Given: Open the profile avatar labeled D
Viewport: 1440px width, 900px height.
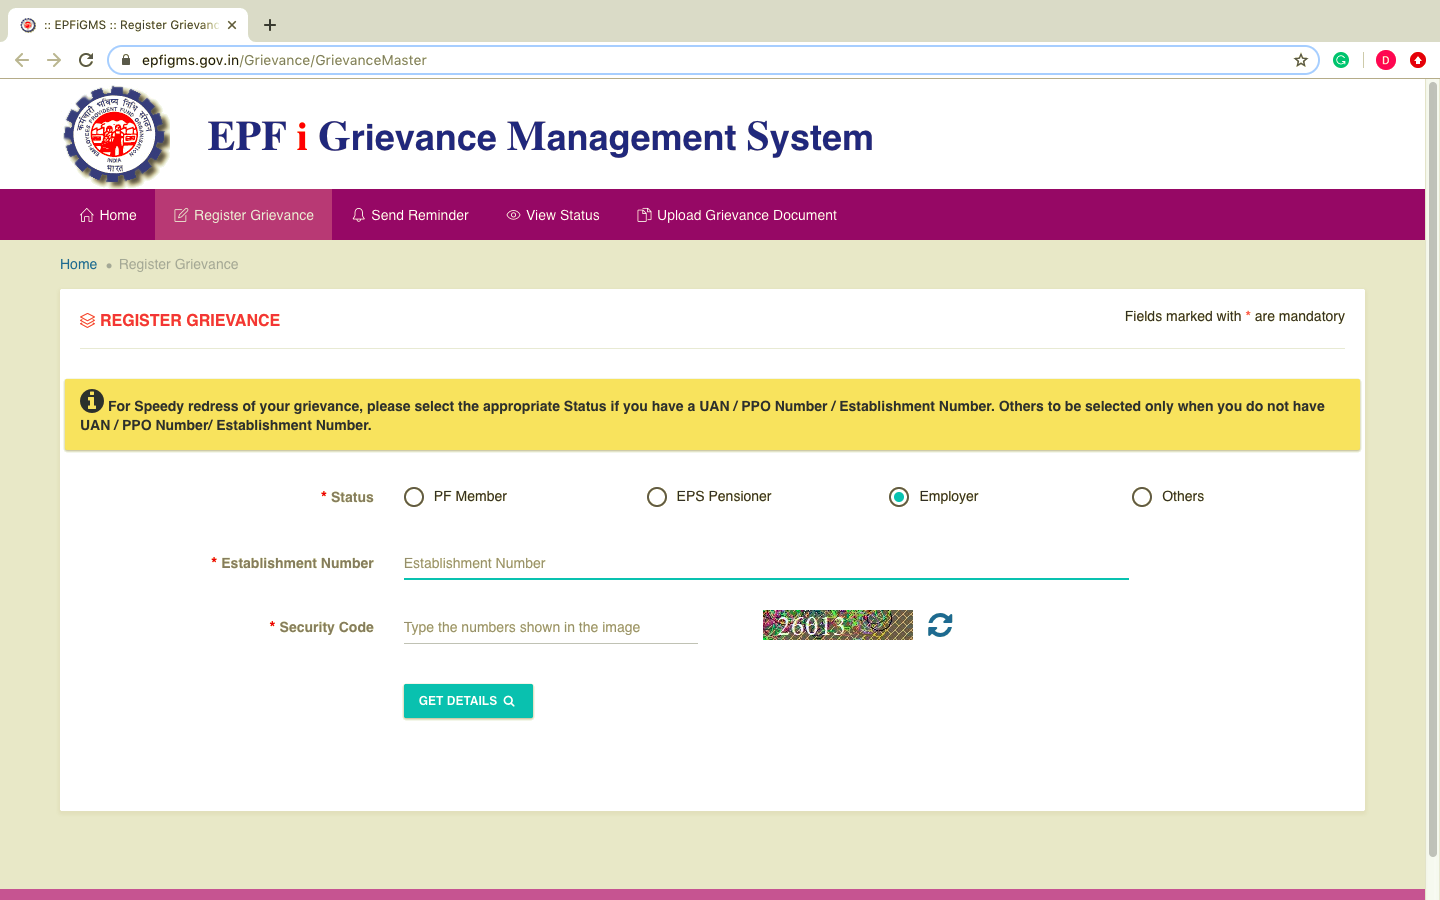Looking at the screenshot, I should [1386, 60].
